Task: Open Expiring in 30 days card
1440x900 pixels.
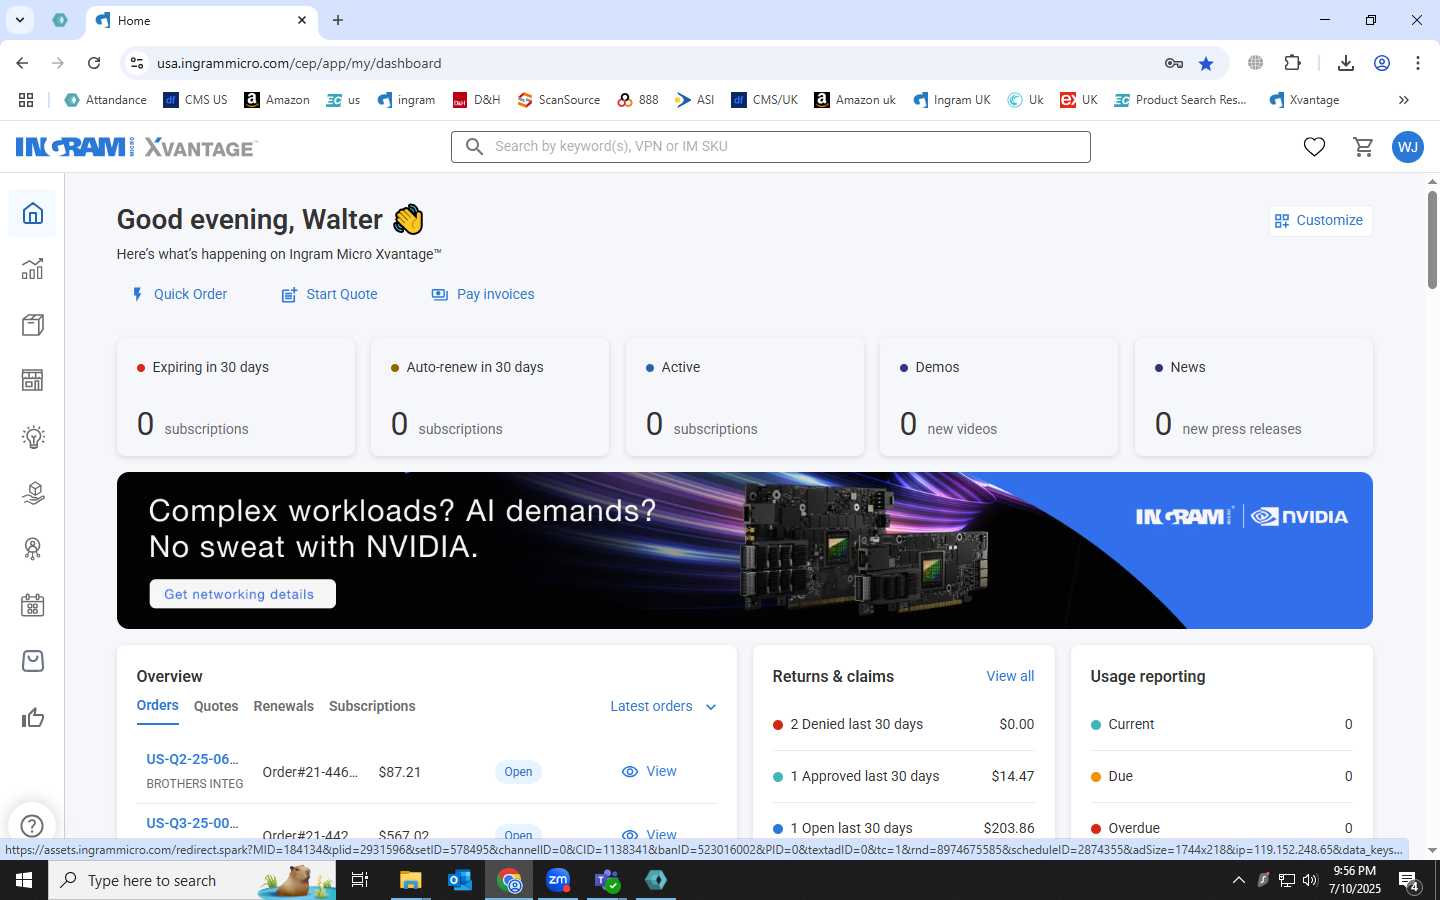Action: point(236,397)
